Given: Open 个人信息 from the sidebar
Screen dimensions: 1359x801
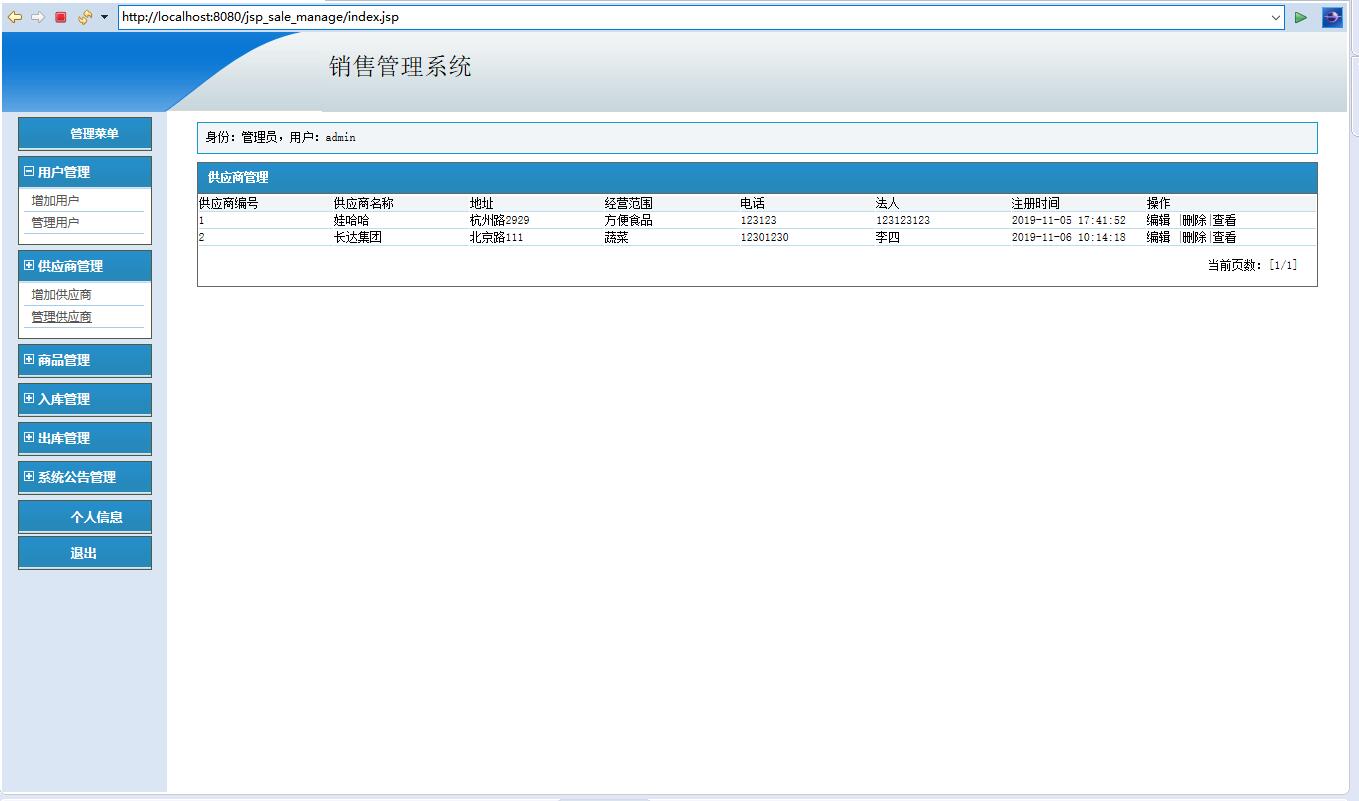Looking at the screenshot, I should (x=84, y=515).
